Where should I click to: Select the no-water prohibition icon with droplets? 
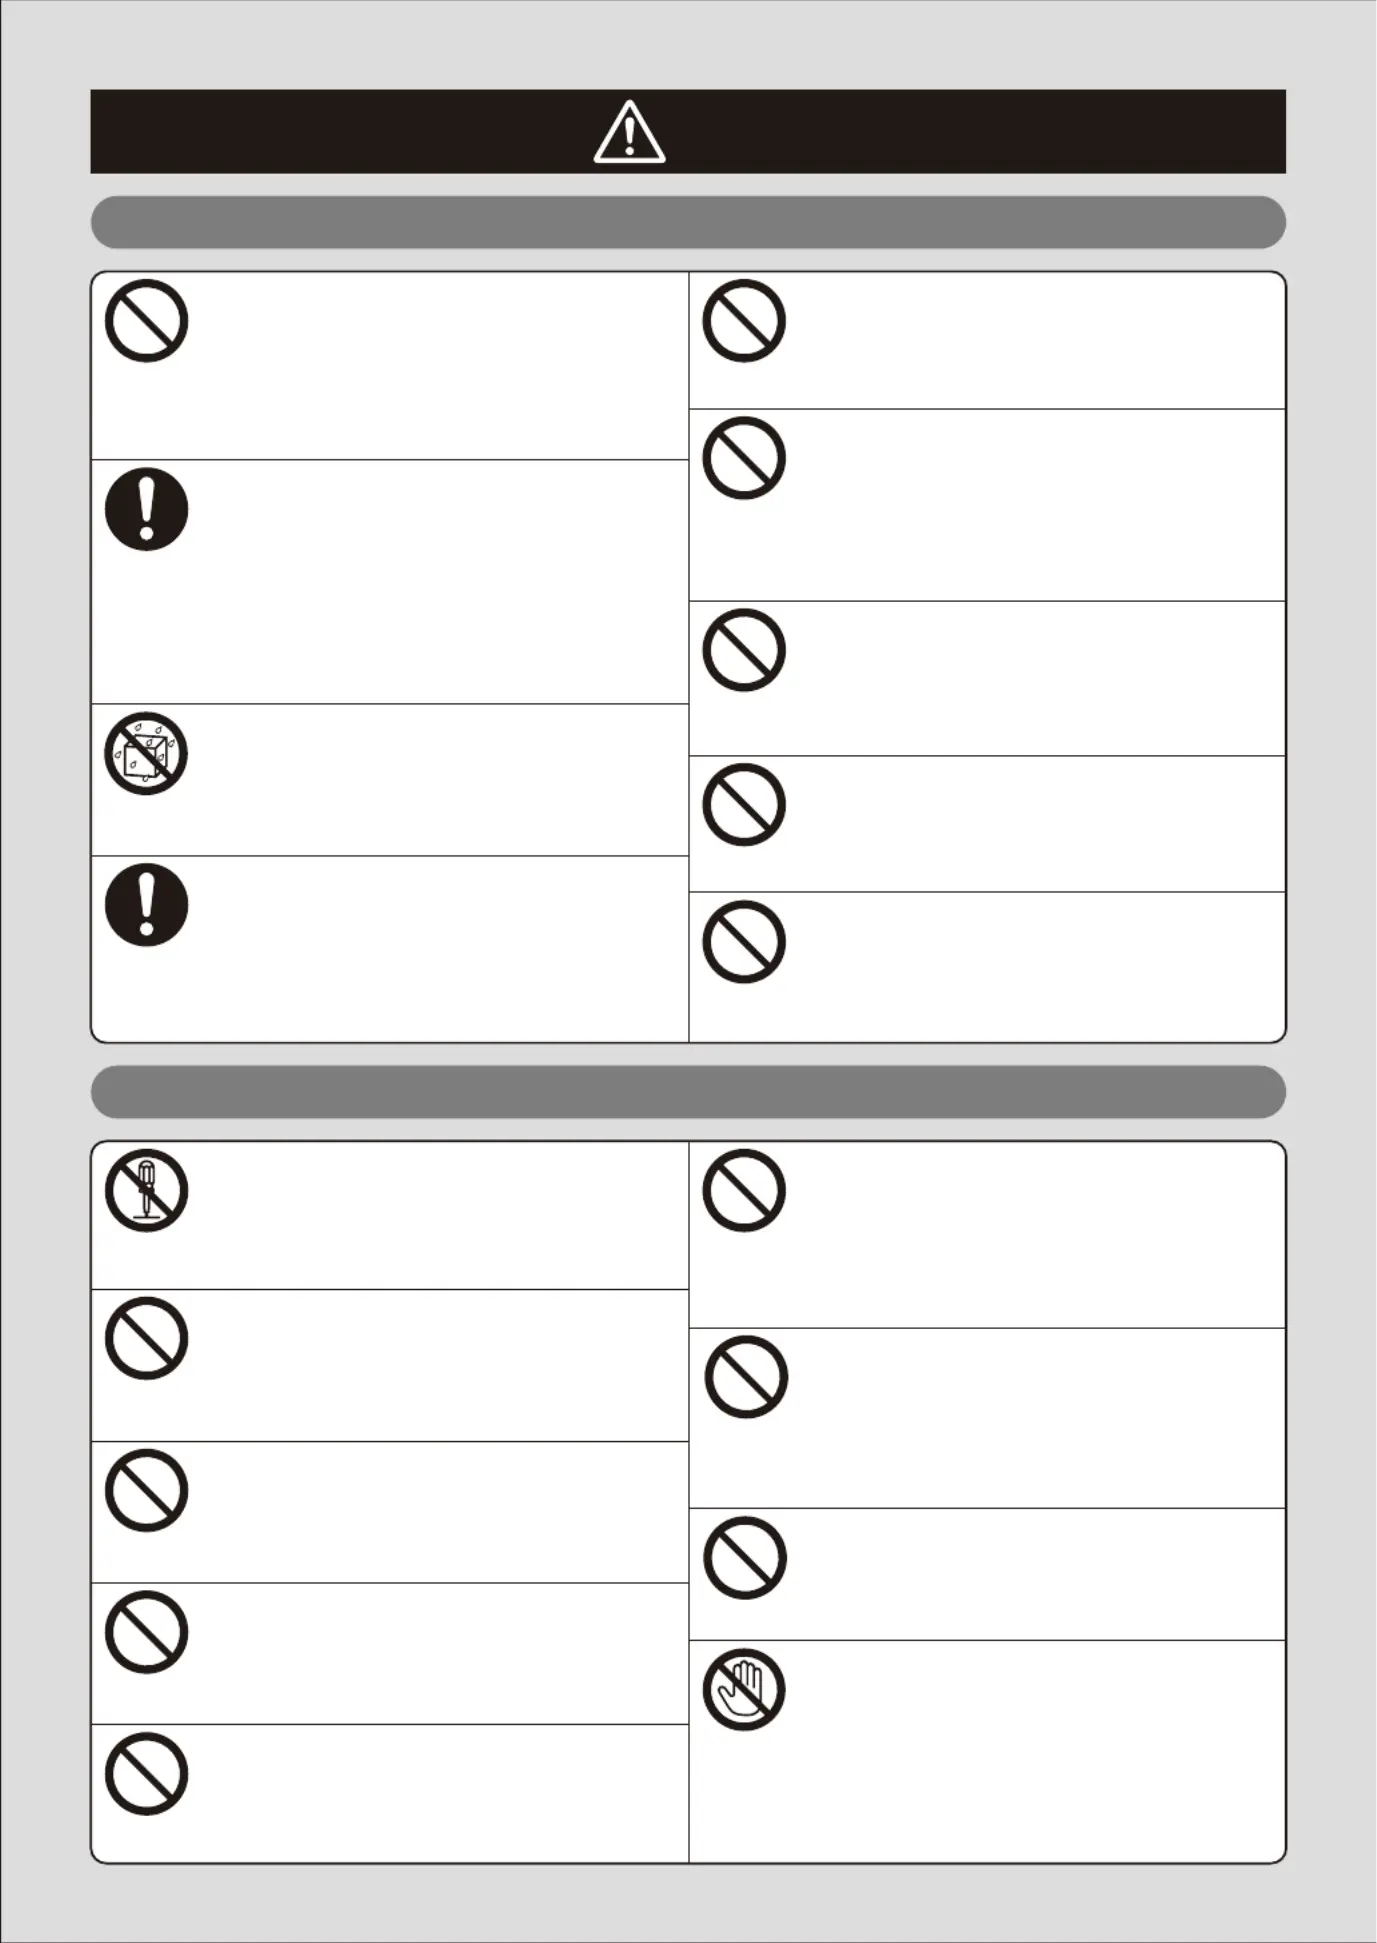pos(146,754)
